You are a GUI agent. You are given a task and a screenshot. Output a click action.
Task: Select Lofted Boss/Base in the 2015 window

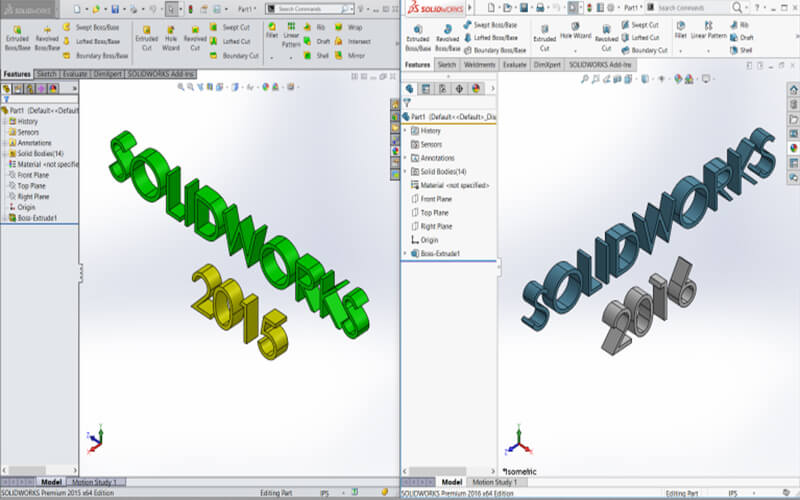91,41
